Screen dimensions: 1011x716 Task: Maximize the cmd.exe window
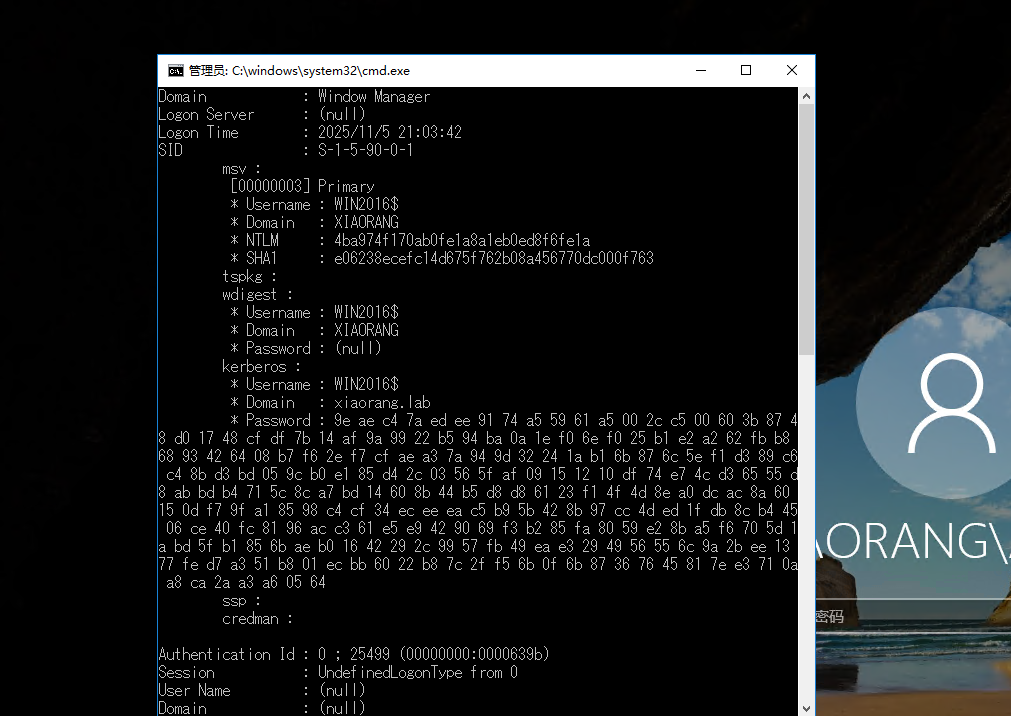[746, 70]
